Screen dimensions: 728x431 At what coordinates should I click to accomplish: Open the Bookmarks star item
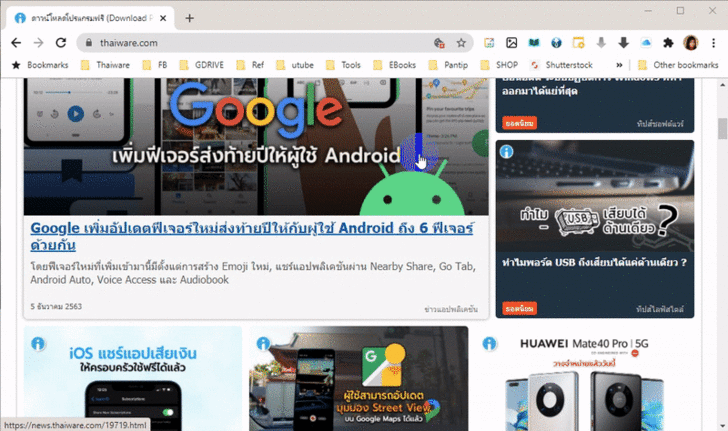pos(40,65)
